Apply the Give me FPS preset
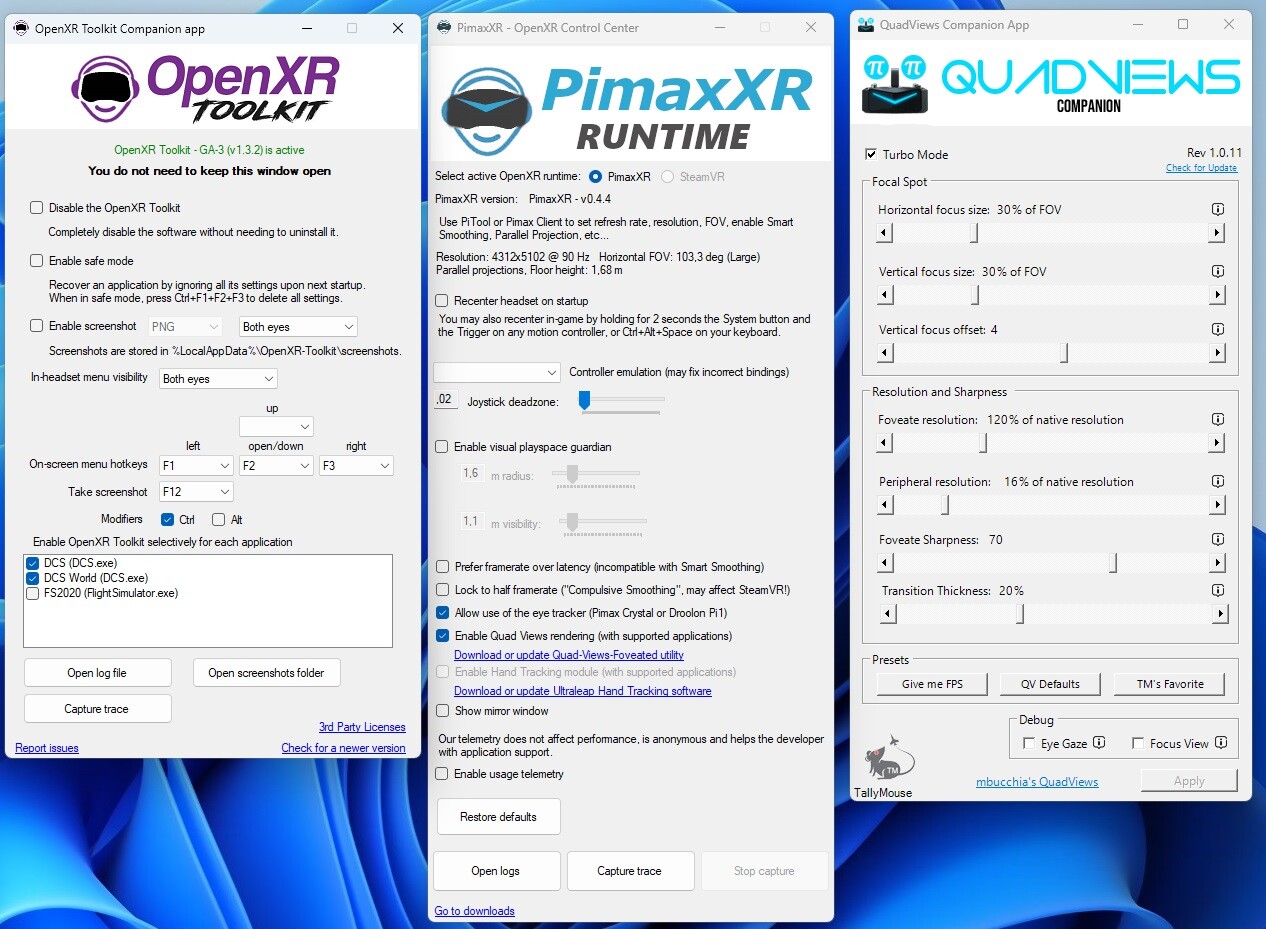This screenshot has height=929, width=1266. (932, 684)
